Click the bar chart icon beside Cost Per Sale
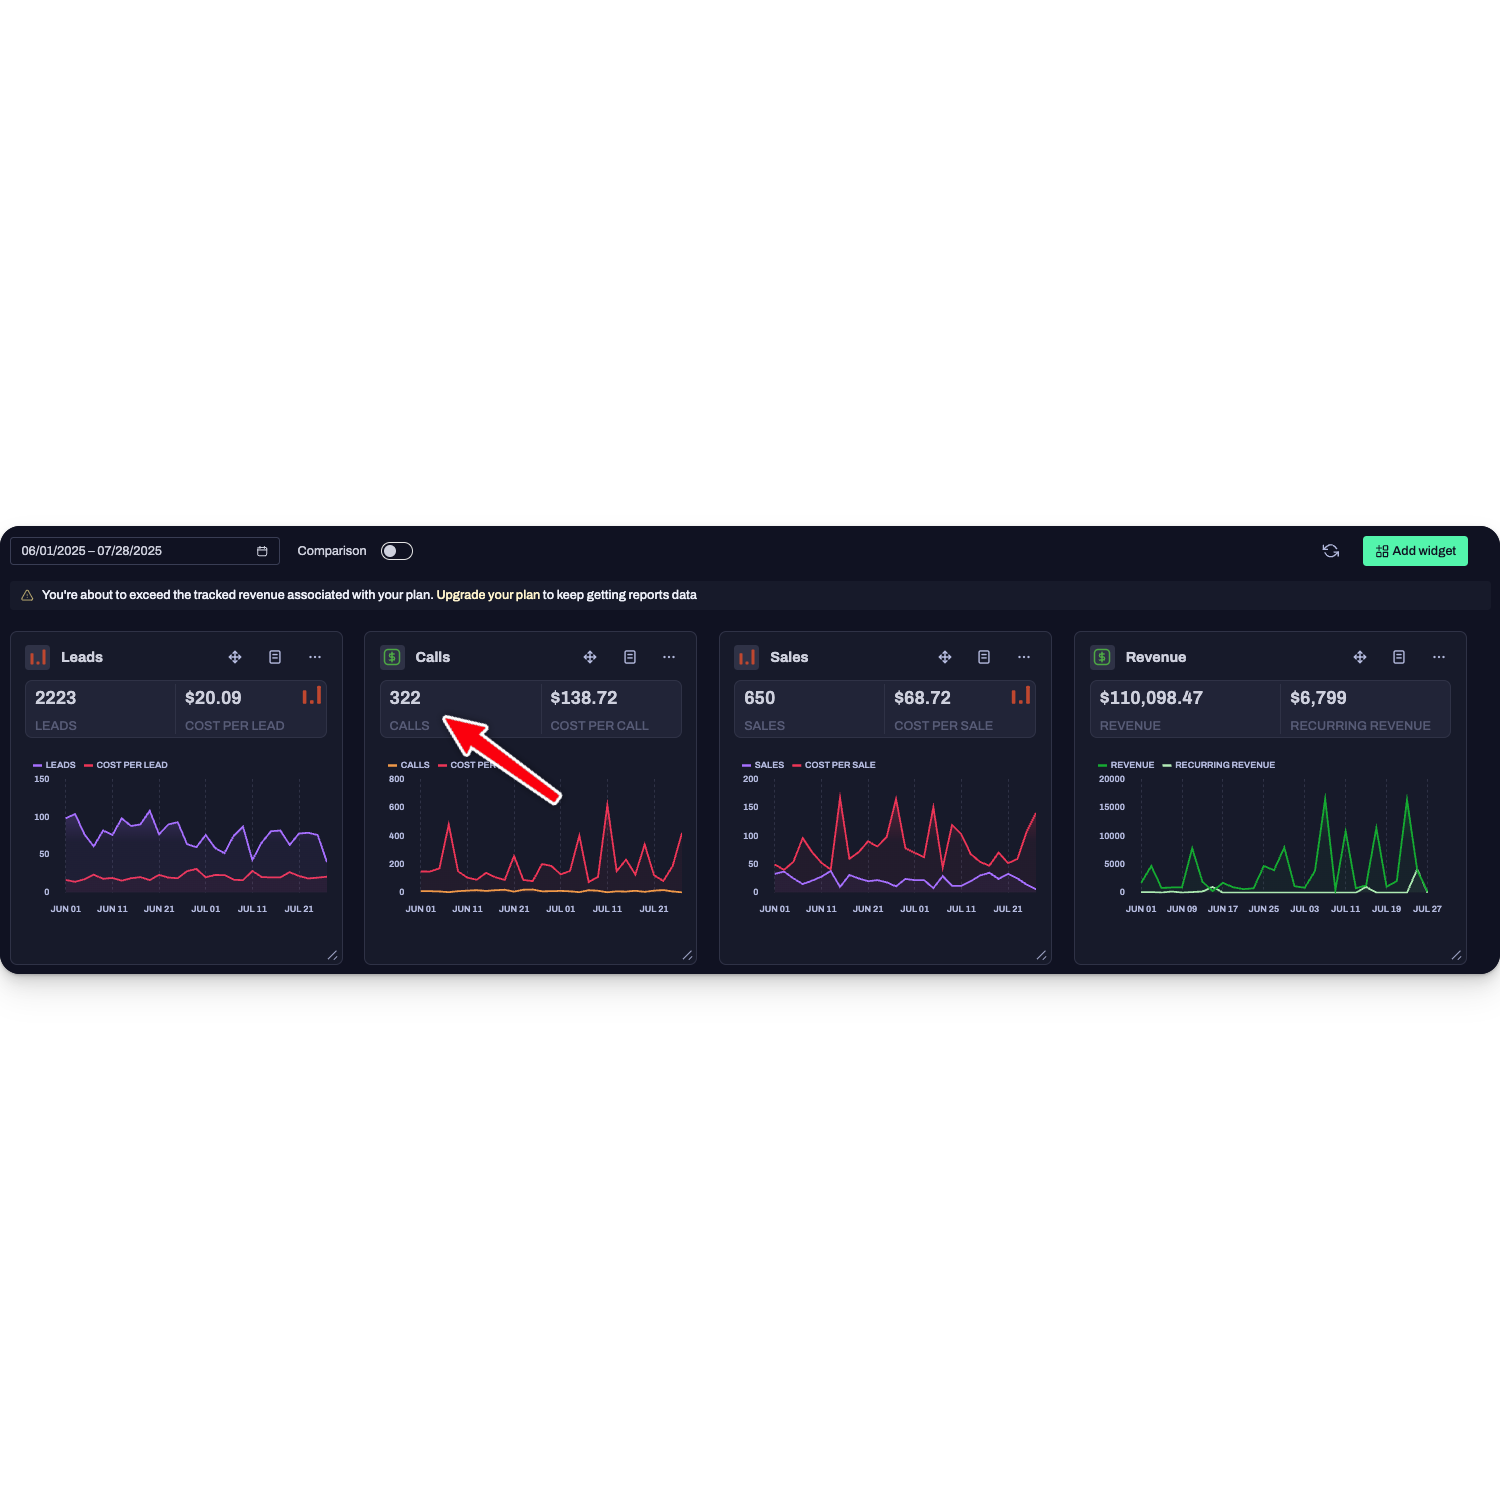This screenshot has width=1500, height=1500. coord(1021,695)
